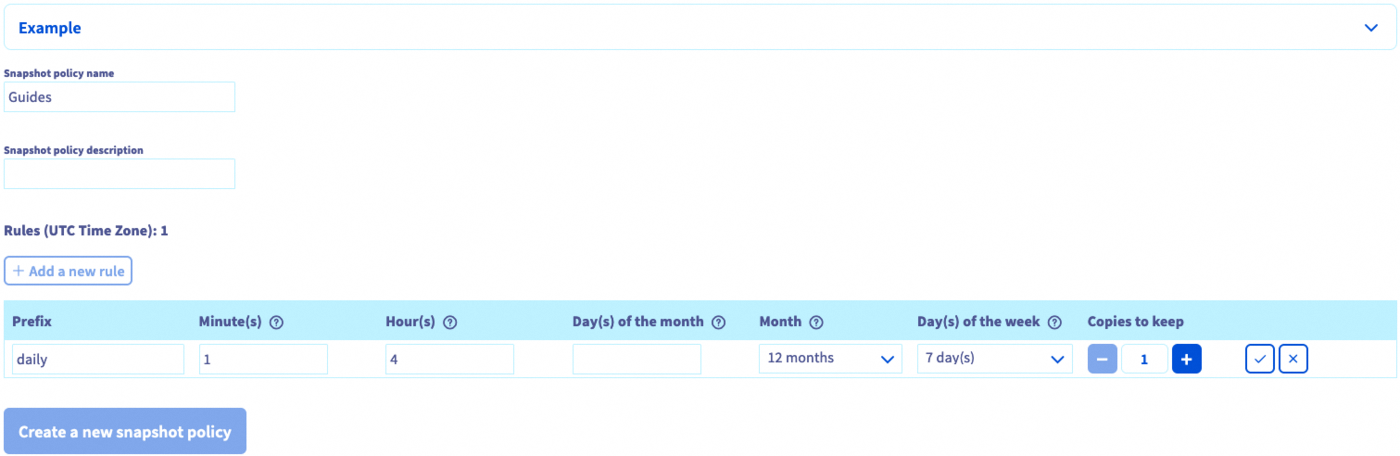Image resolution: width=1400 pixels, height=456 pixels.
Task: Click the Minute(s) help question mark icon
Action: 277,323
